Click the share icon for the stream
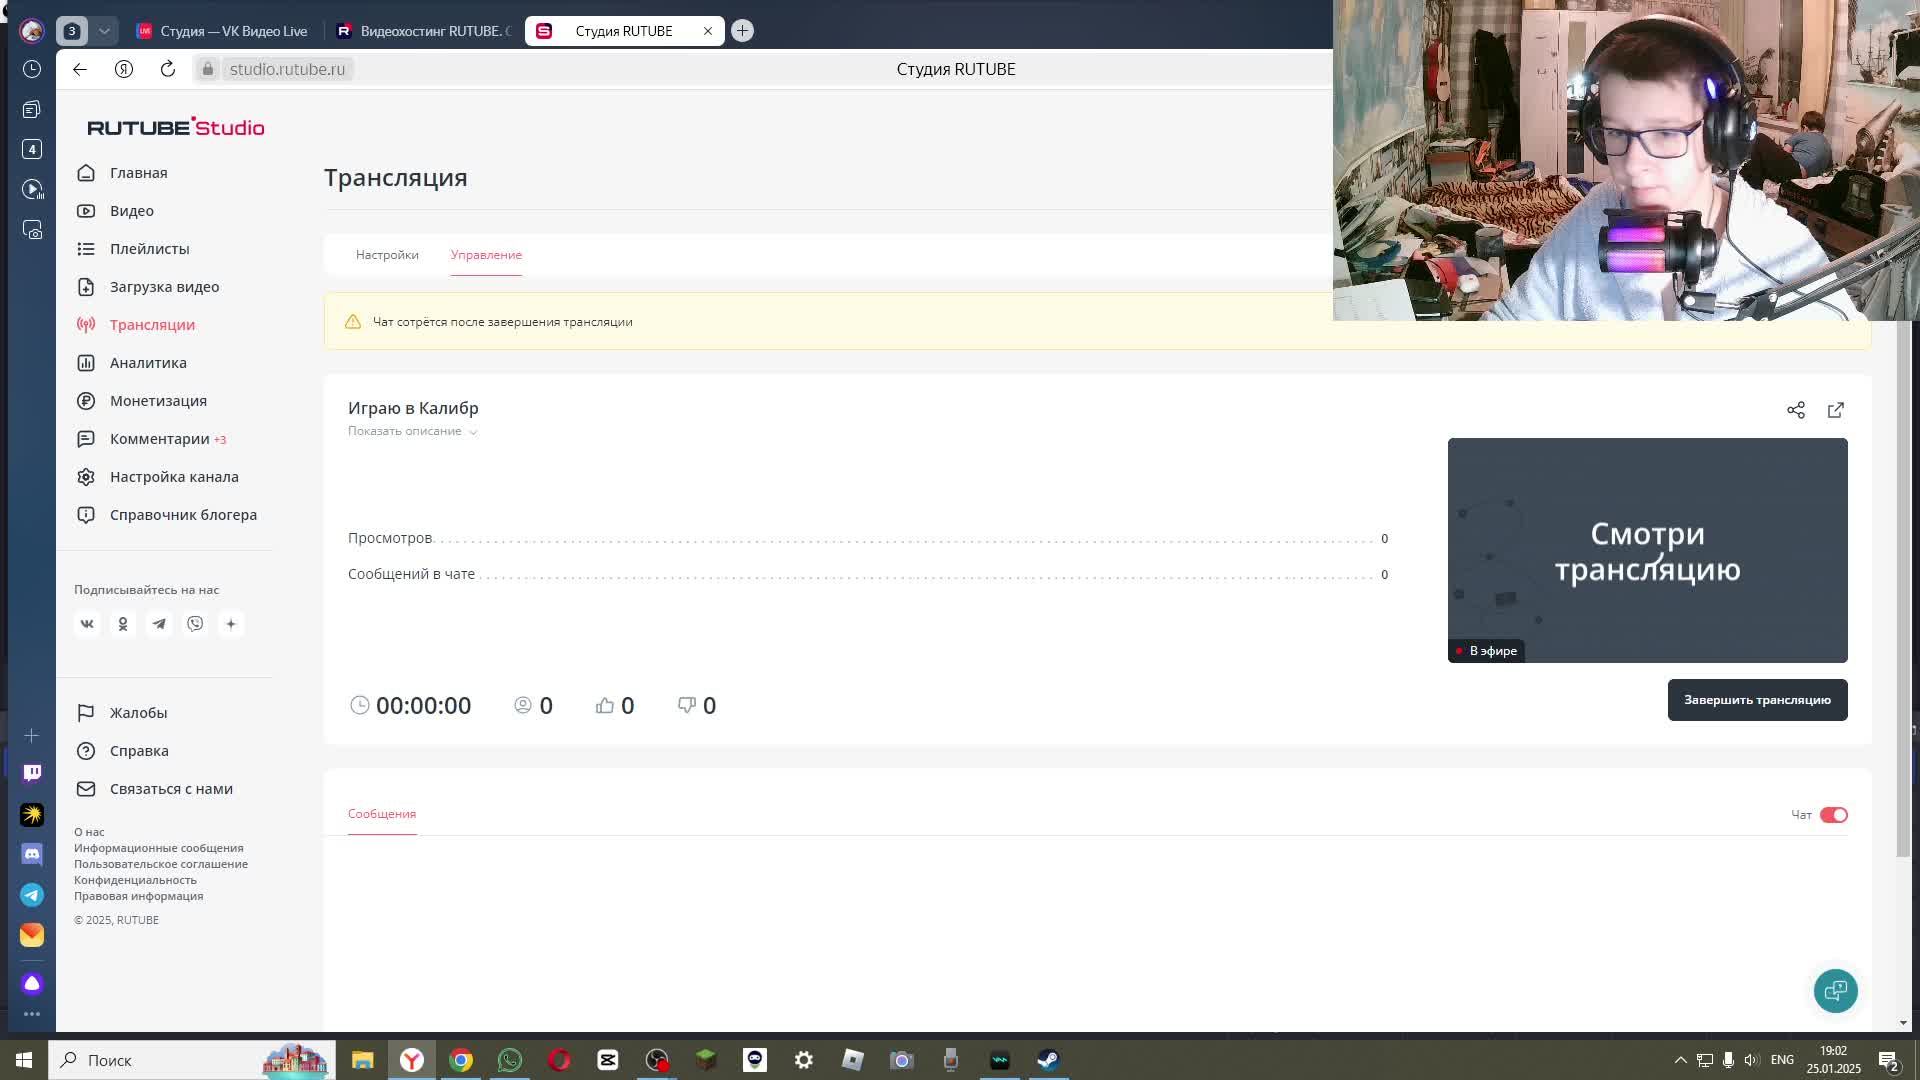Screen dimensions: 1920x1080 [1796, 410]
